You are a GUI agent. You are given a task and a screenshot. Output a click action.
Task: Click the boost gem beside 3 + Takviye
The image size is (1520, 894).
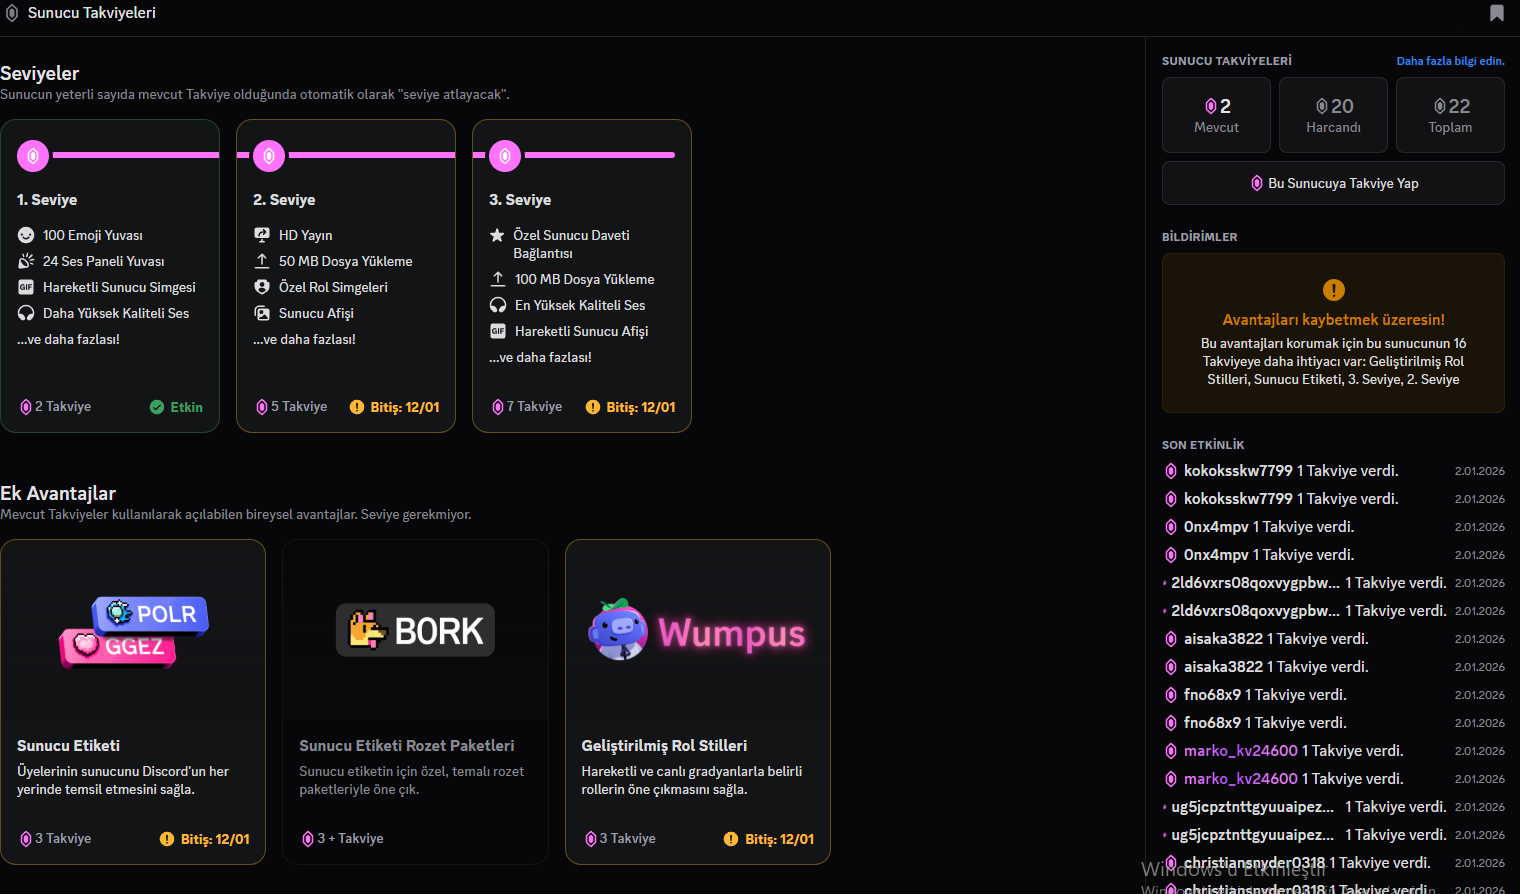(308, 839)
